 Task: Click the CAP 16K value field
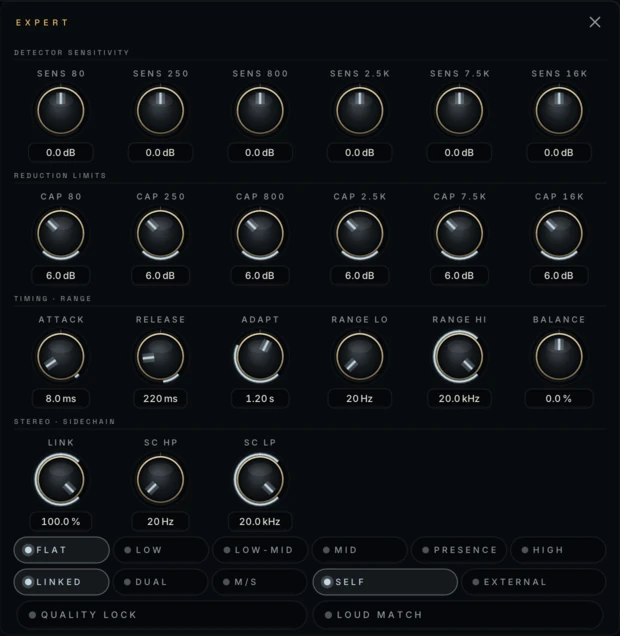point(559,275)
